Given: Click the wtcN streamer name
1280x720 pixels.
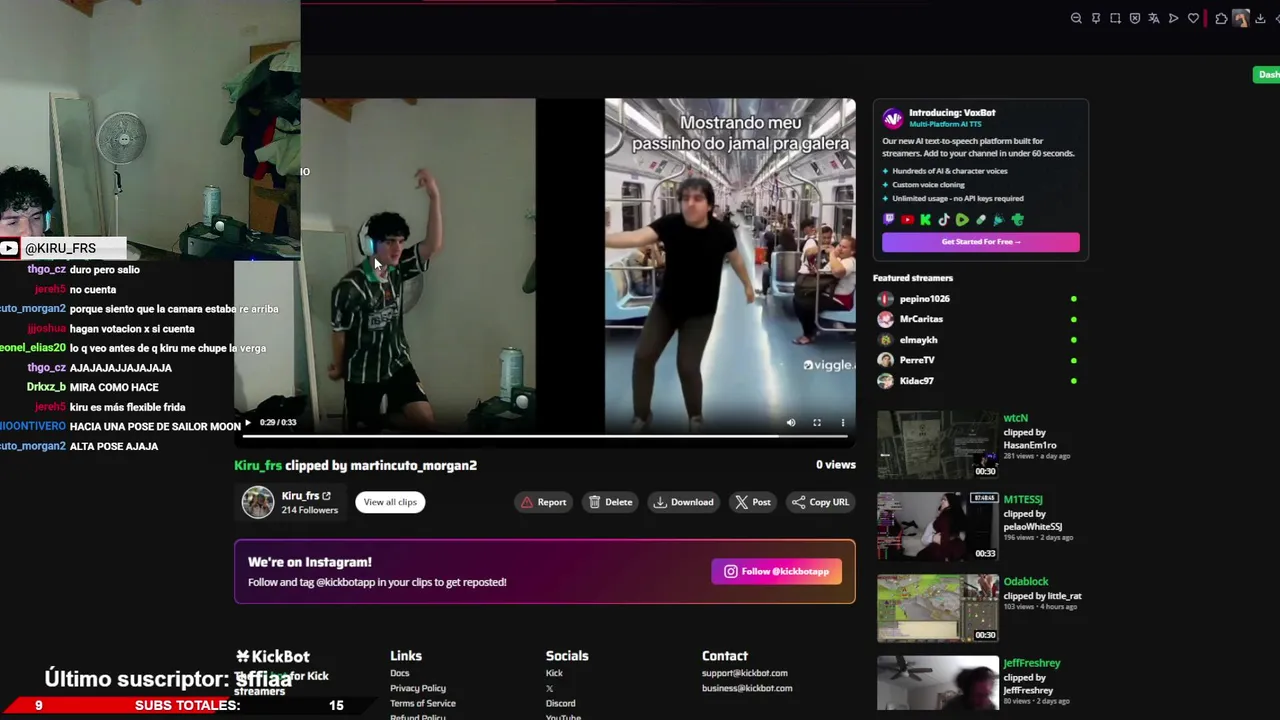Looking at the screenshot, I should point(1015,418).
